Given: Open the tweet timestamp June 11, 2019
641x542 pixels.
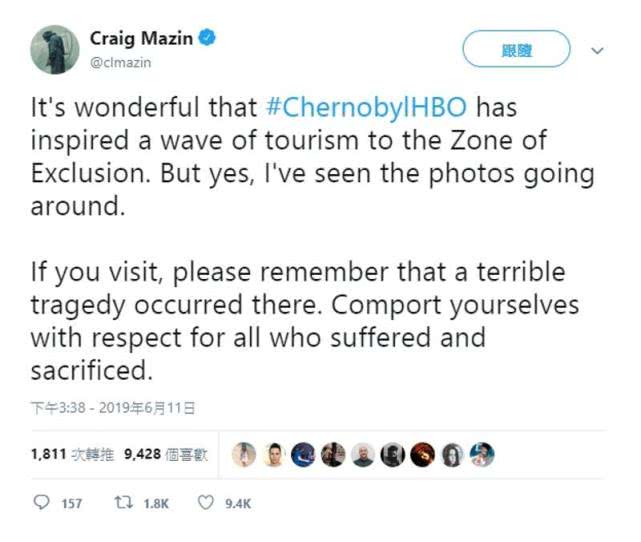Looking at the screenshot, I should click(113, 408).
